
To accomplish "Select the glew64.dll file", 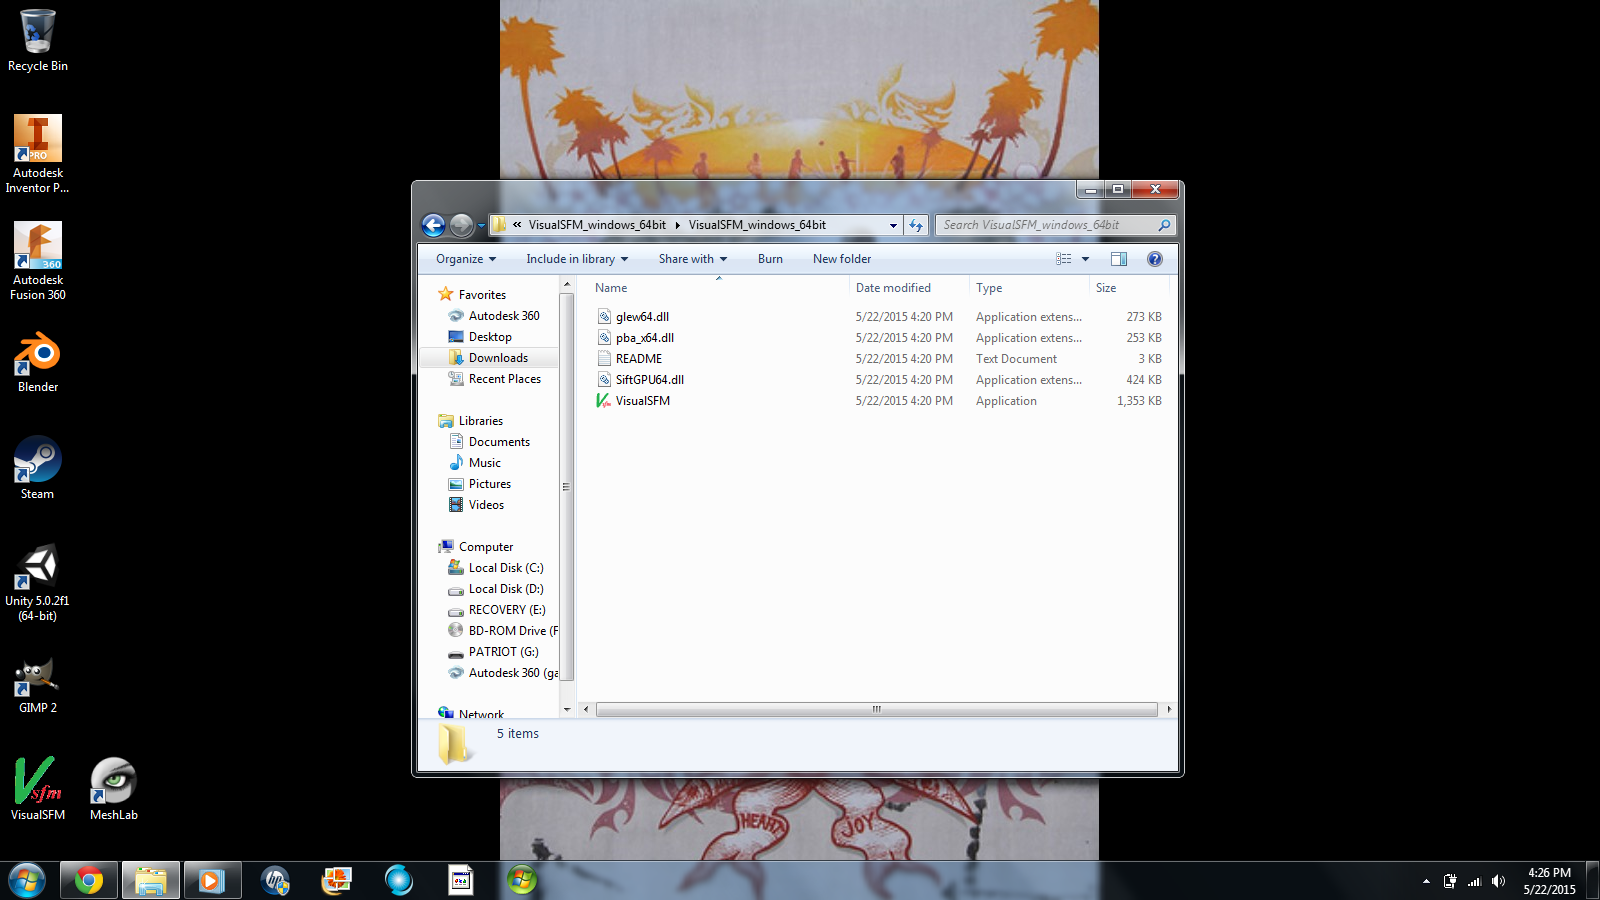I will (642, 317).
